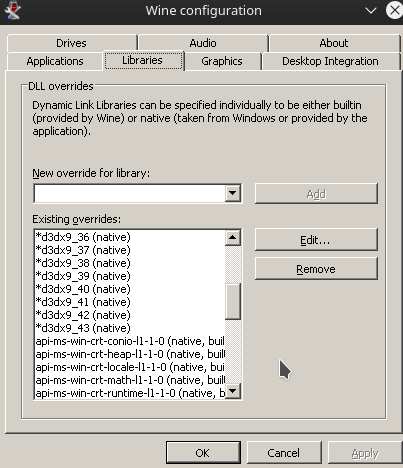403x468 pixels.
Task: Select api-ms-win-crt-locale-l1-1-0 override
Action: click(x=130, y=367)
